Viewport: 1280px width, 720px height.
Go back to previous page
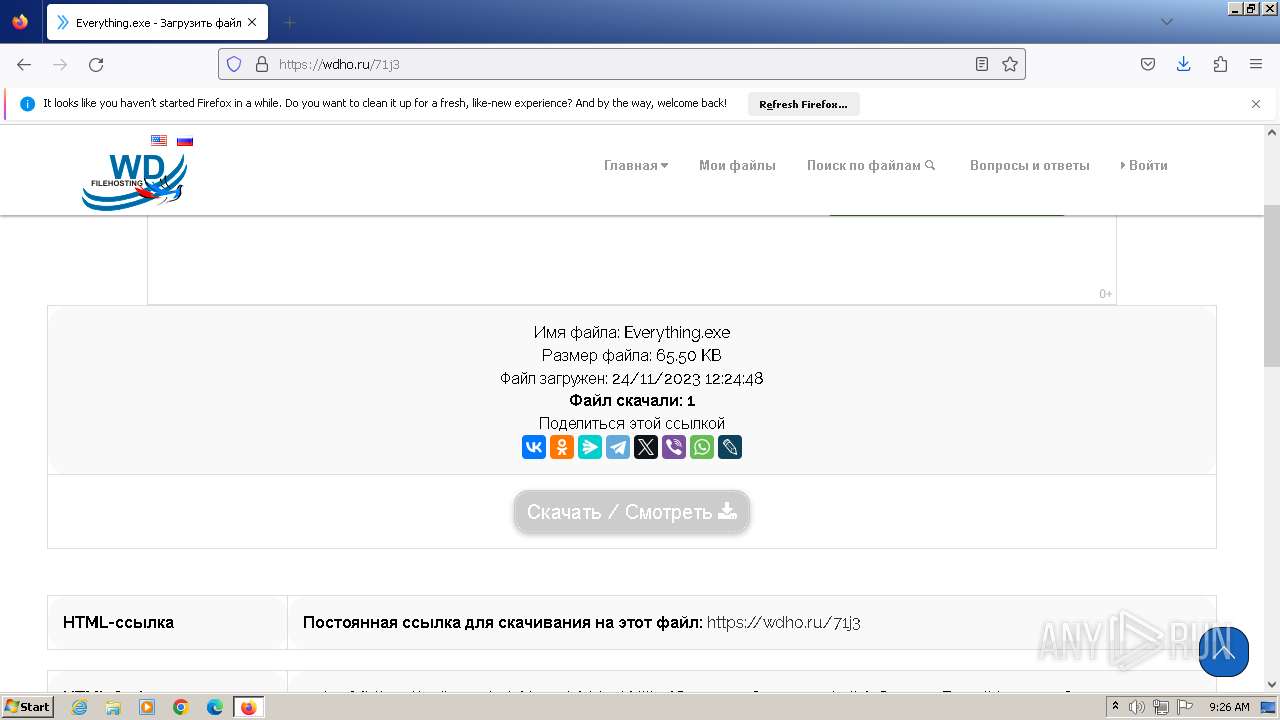24,64
